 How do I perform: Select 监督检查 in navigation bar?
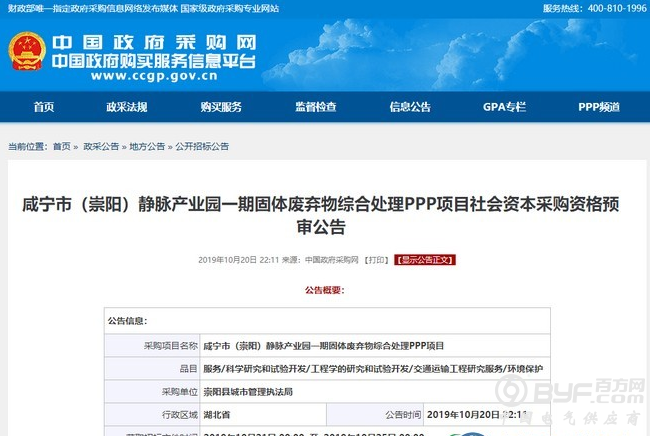click(x=316, y=107)
